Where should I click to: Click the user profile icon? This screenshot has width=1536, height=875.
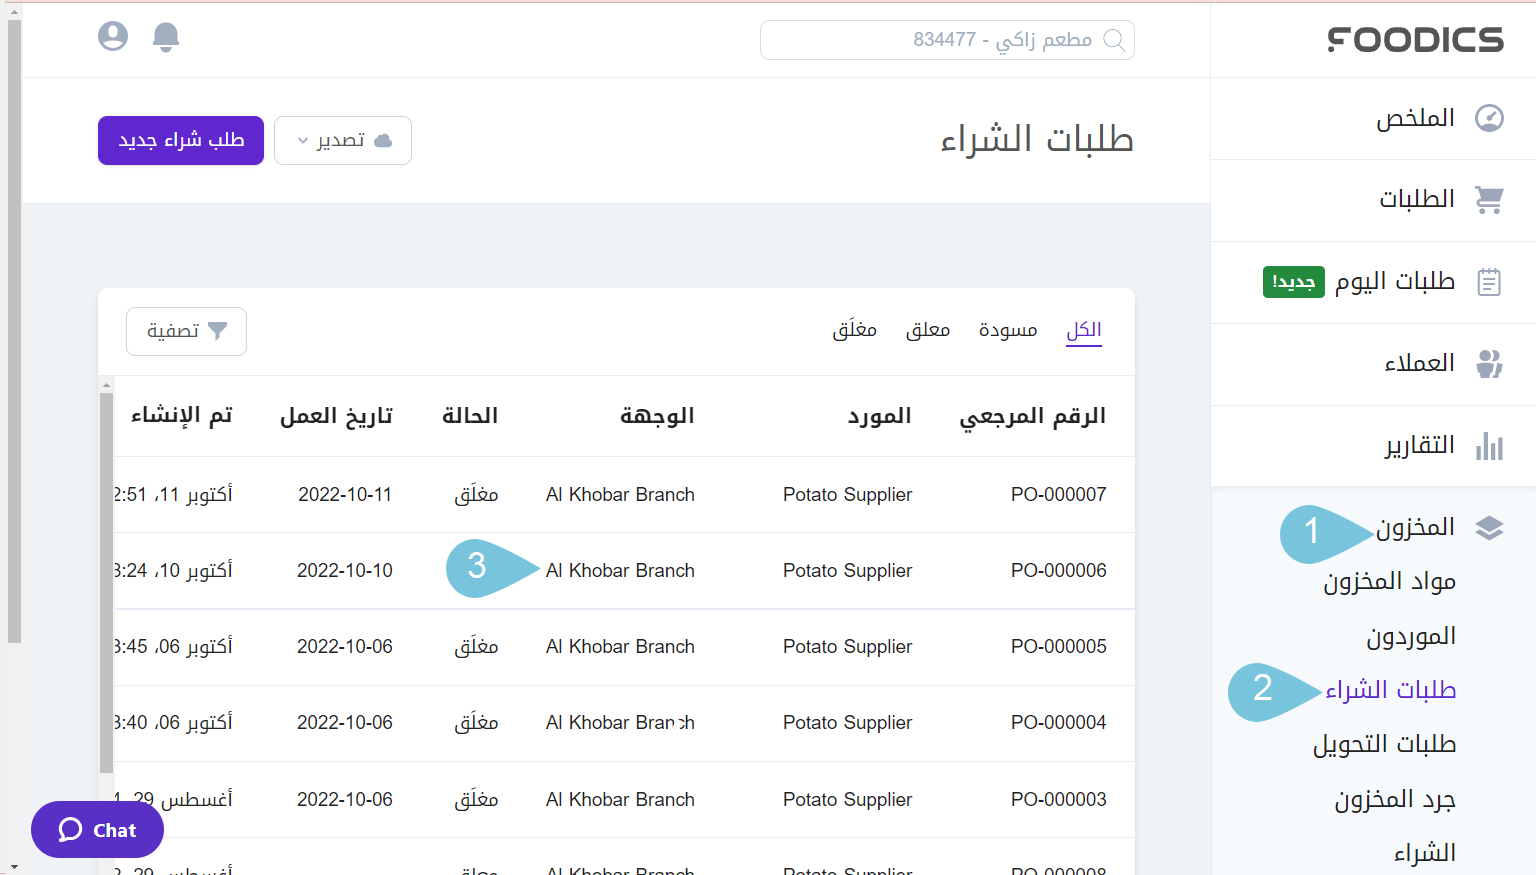click(x=113, y=36)
